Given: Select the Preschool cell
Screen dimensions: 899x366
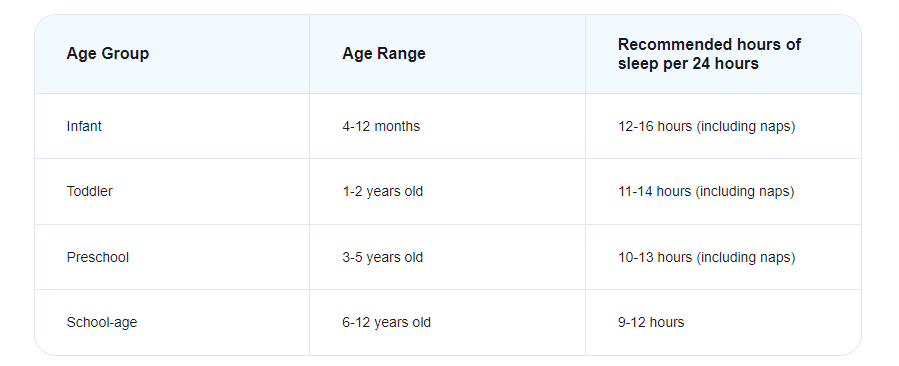Looking at the screenshot, I should pos(172,257).
